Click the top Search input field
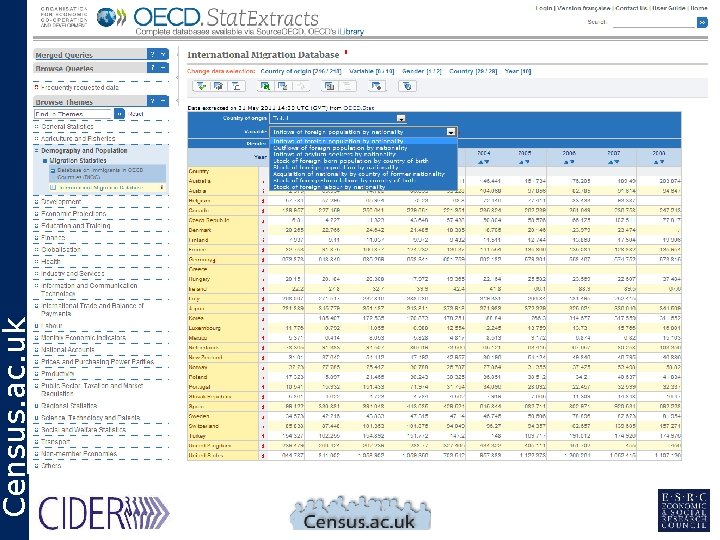Viewport: 720px width, 540px height. (653, 22)
